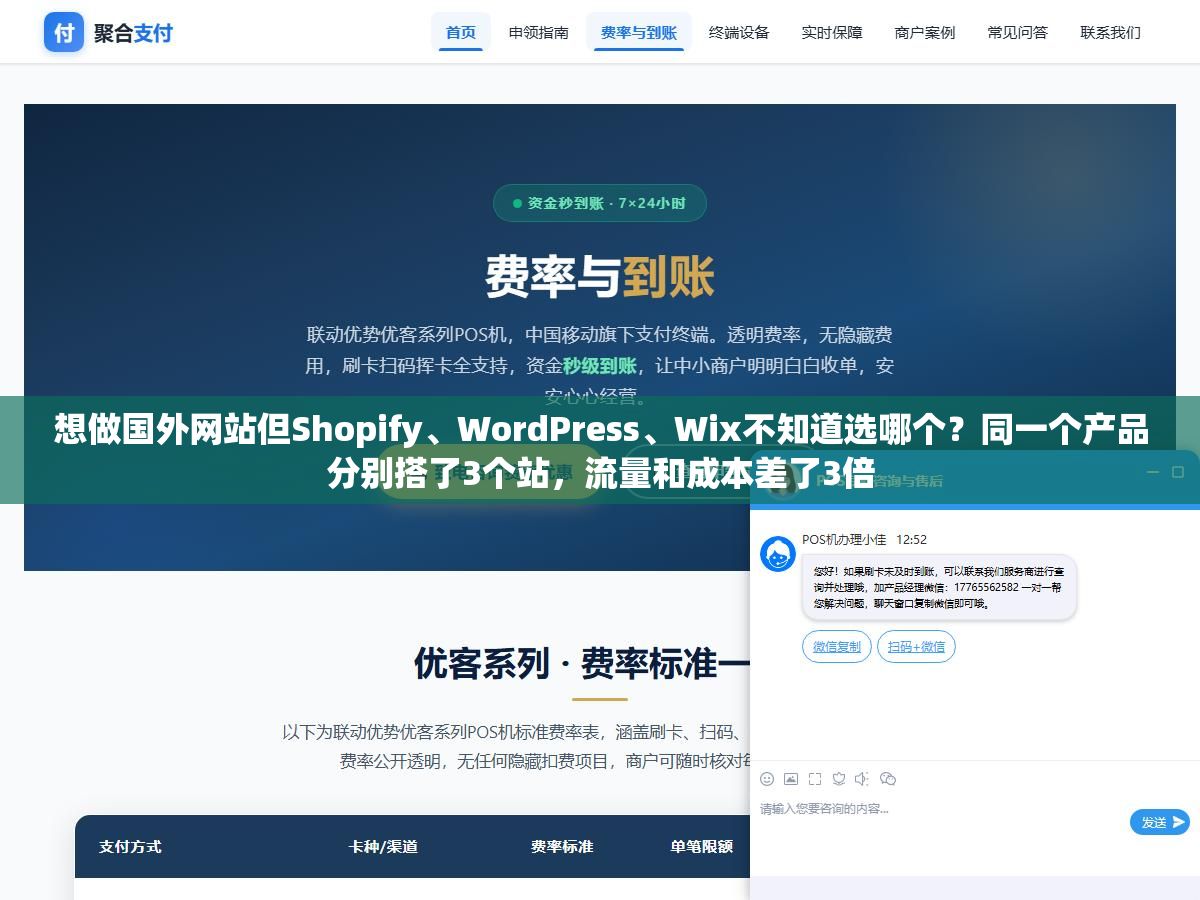This screenshot has height=900, width=1200.
Task: Click the service rating icon in chat
Action: 839,779
